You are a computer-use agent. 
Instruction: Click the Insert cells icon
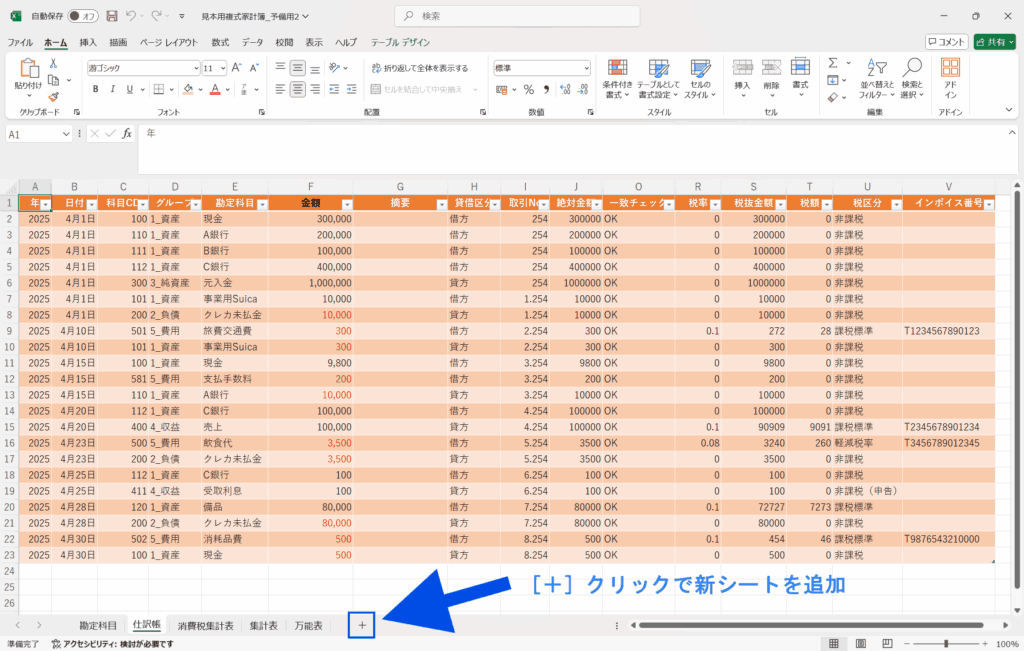pos(743,67)
